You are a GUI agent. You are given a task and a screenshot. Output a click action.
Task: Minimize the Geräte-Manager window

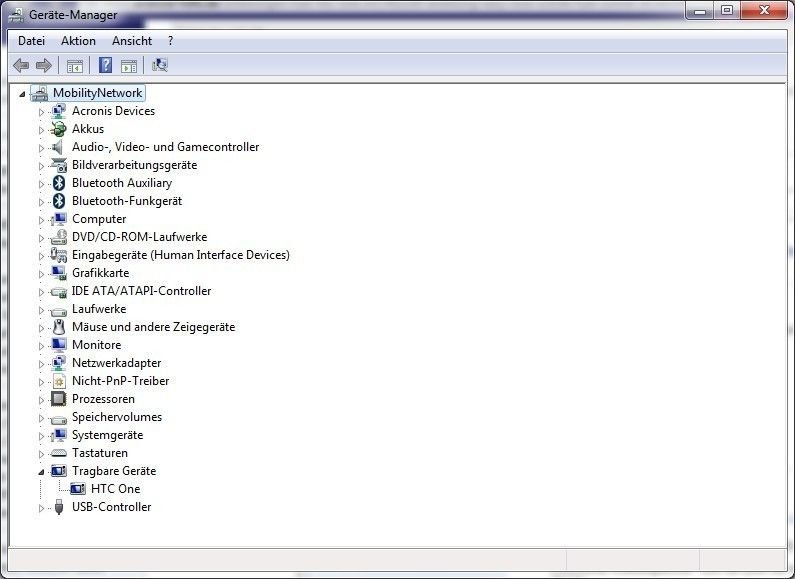click(700, 10)
